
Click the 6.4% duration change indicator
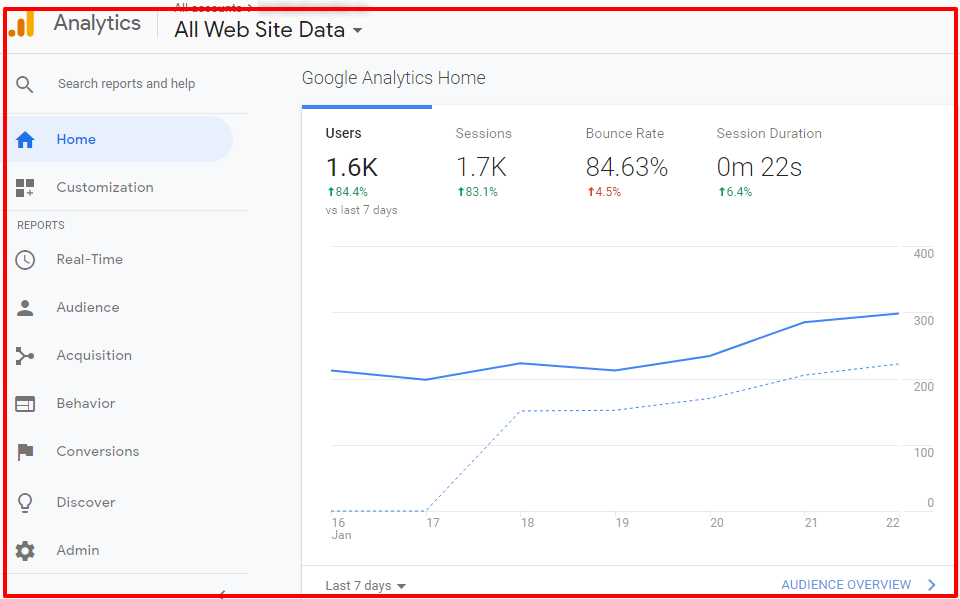(735, 192)
